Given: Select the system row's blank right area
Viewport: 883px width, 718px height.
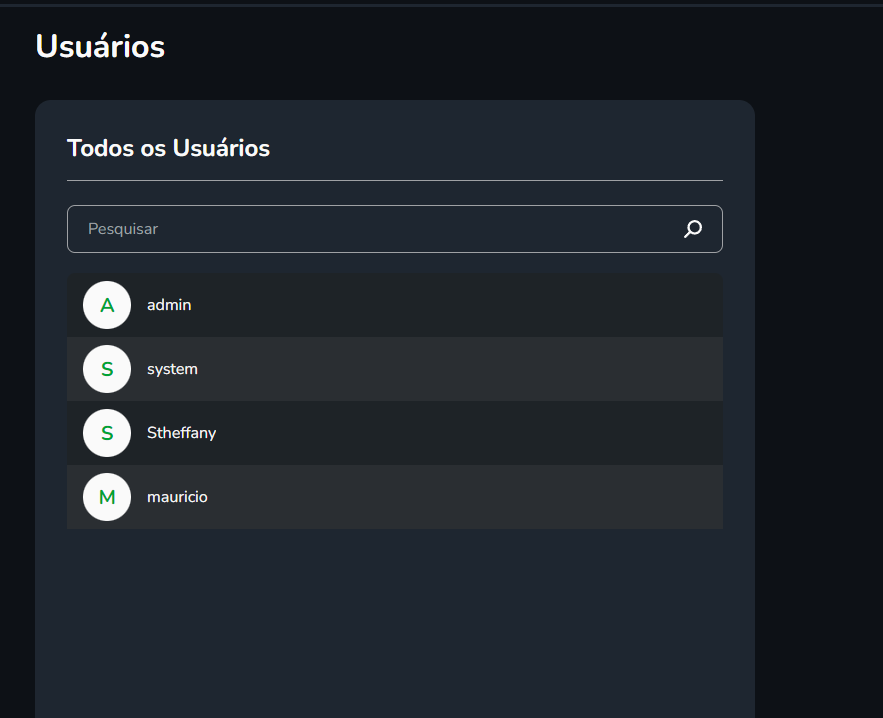Looking at the screenshot, I should point(500,369).
